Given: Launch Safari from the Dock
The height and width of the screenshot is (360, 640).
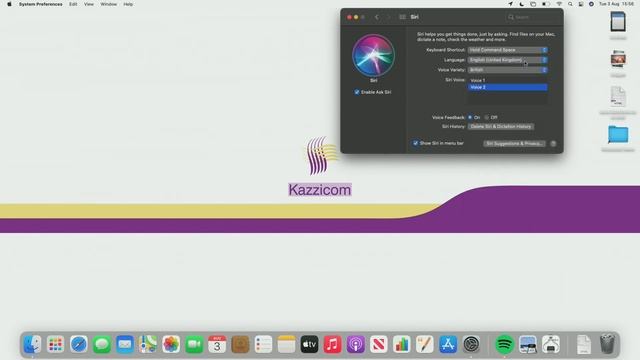Looking at the screenshot, I should (x=78, y=344).
